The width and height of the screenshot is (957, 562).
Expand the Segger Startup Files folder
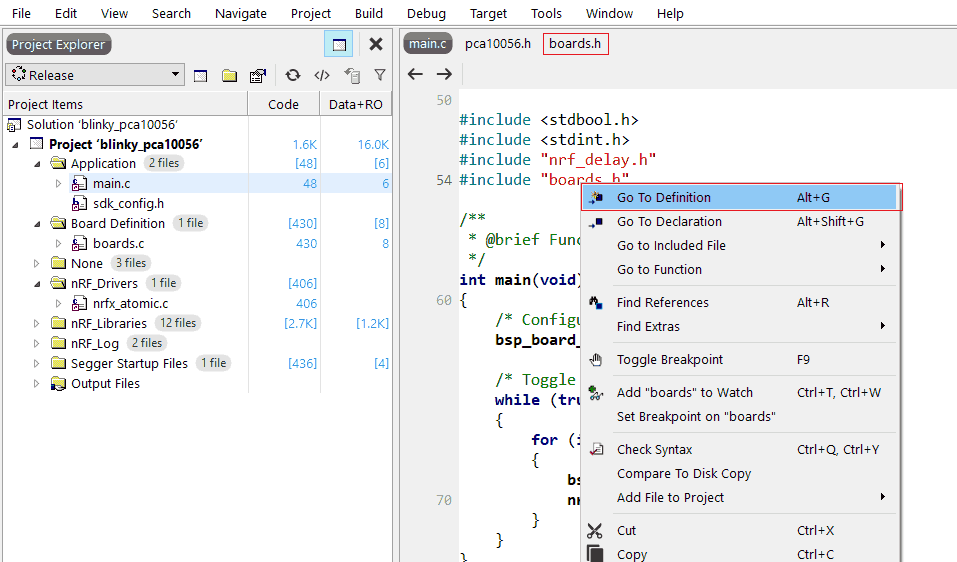pos(37,363)
